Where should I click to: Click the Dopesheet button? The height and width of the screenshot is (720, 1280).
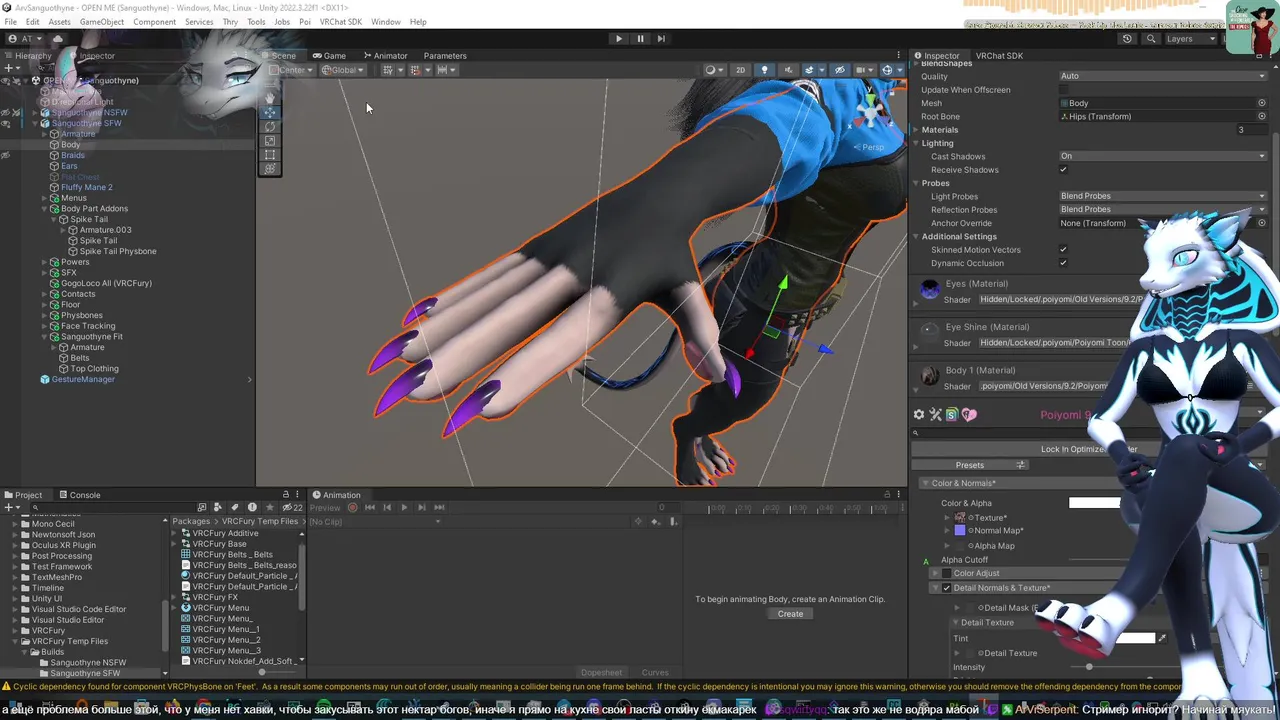coord(601,673)
